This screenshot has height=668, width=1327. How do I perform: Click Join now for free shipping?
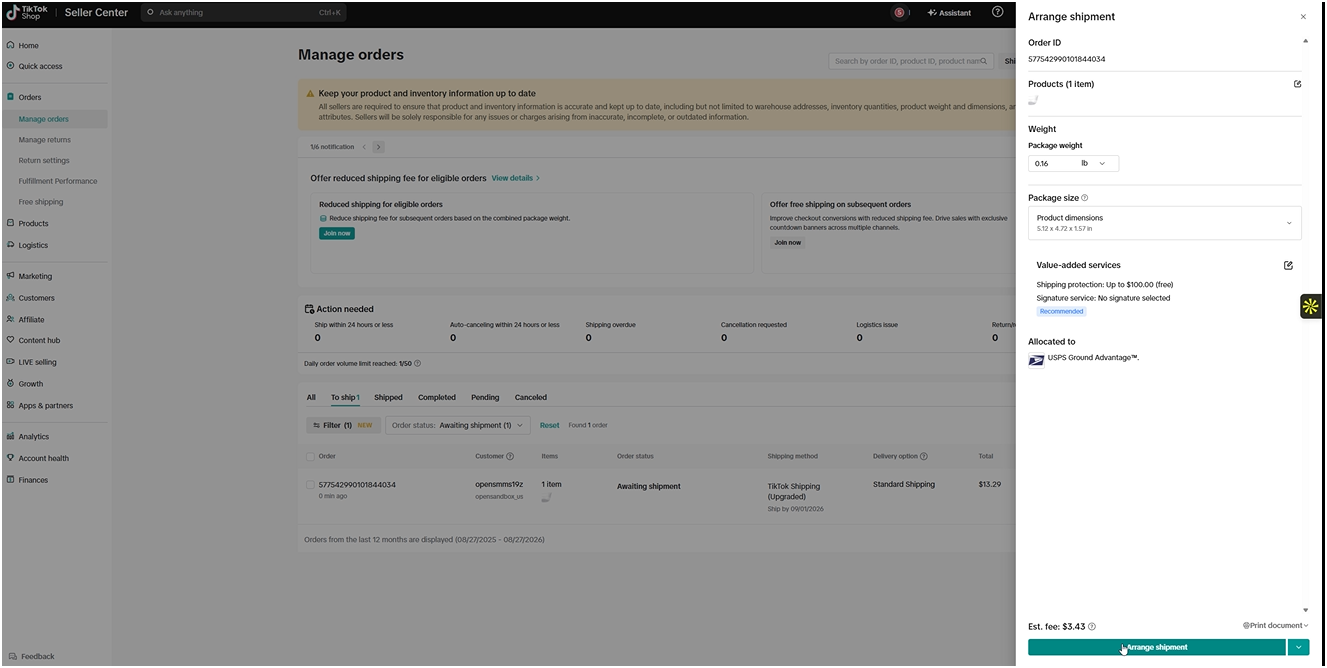click(787, 242)
